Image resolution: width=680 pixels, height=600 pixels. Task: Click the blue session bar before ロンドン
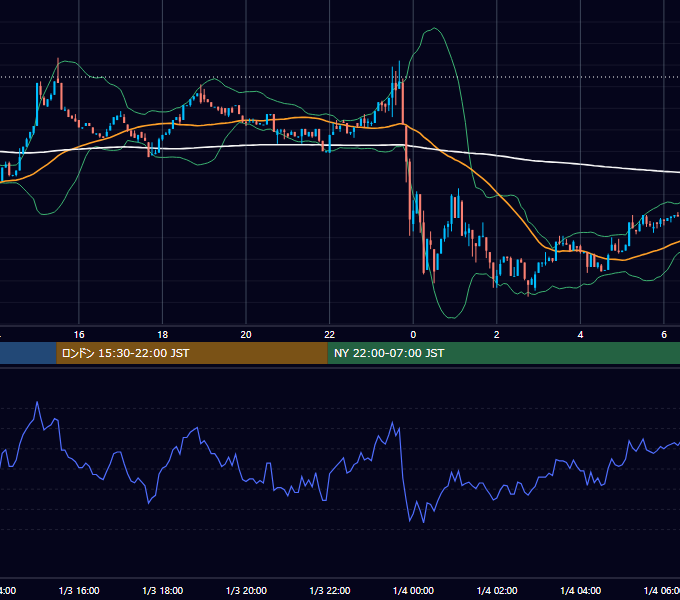[28, 353]
